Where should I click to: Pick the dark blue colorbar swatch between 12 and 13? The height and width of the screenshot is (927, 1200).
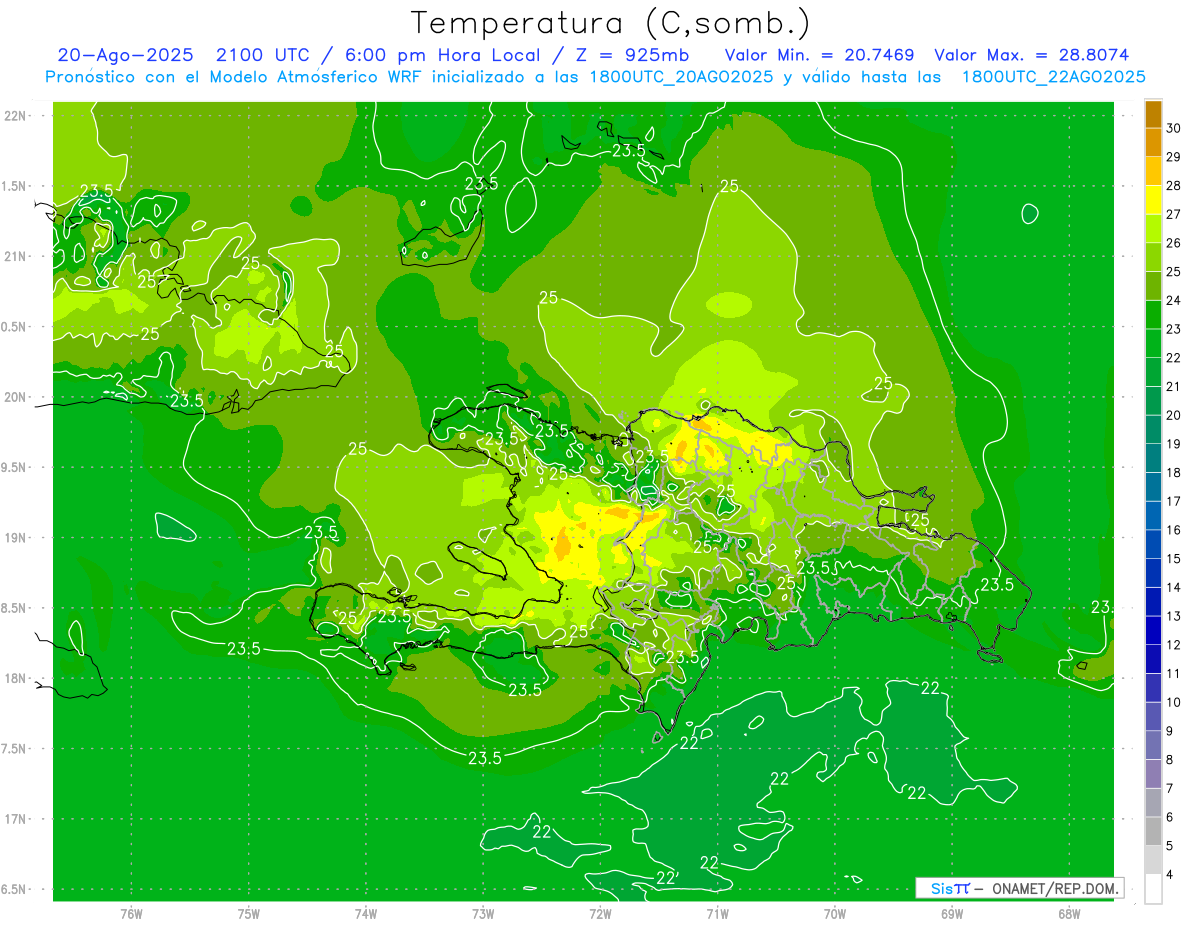(x=1153, y=631)
